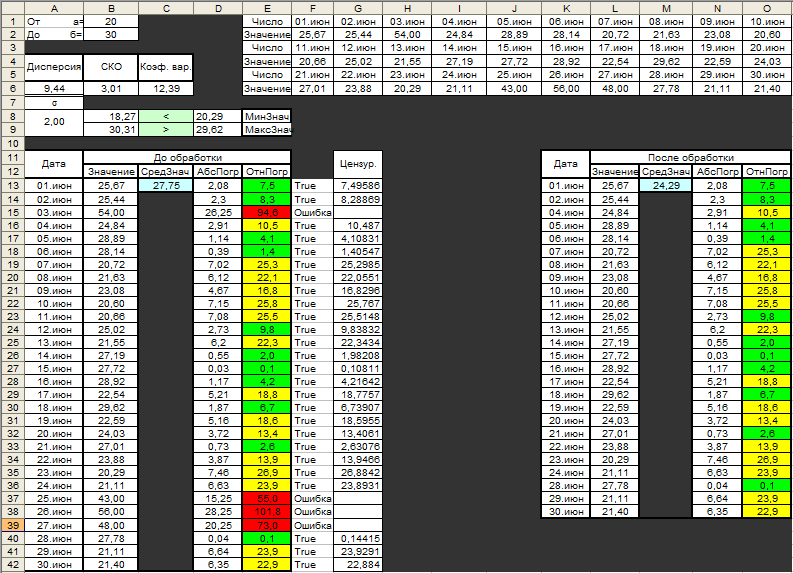Select censored value 10,487
This screenshot has height=573, width=793.
(358, 225)
